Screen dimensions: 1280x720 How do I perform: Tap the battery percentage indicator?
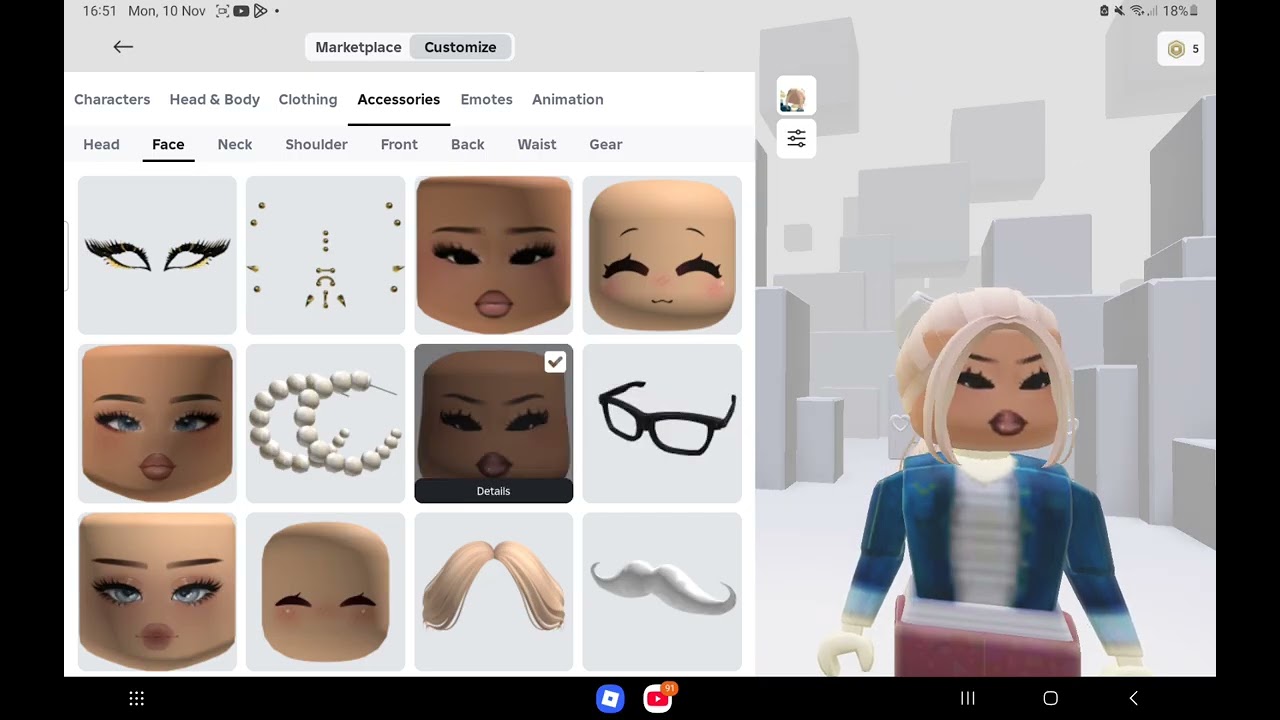click(1181, 11)
